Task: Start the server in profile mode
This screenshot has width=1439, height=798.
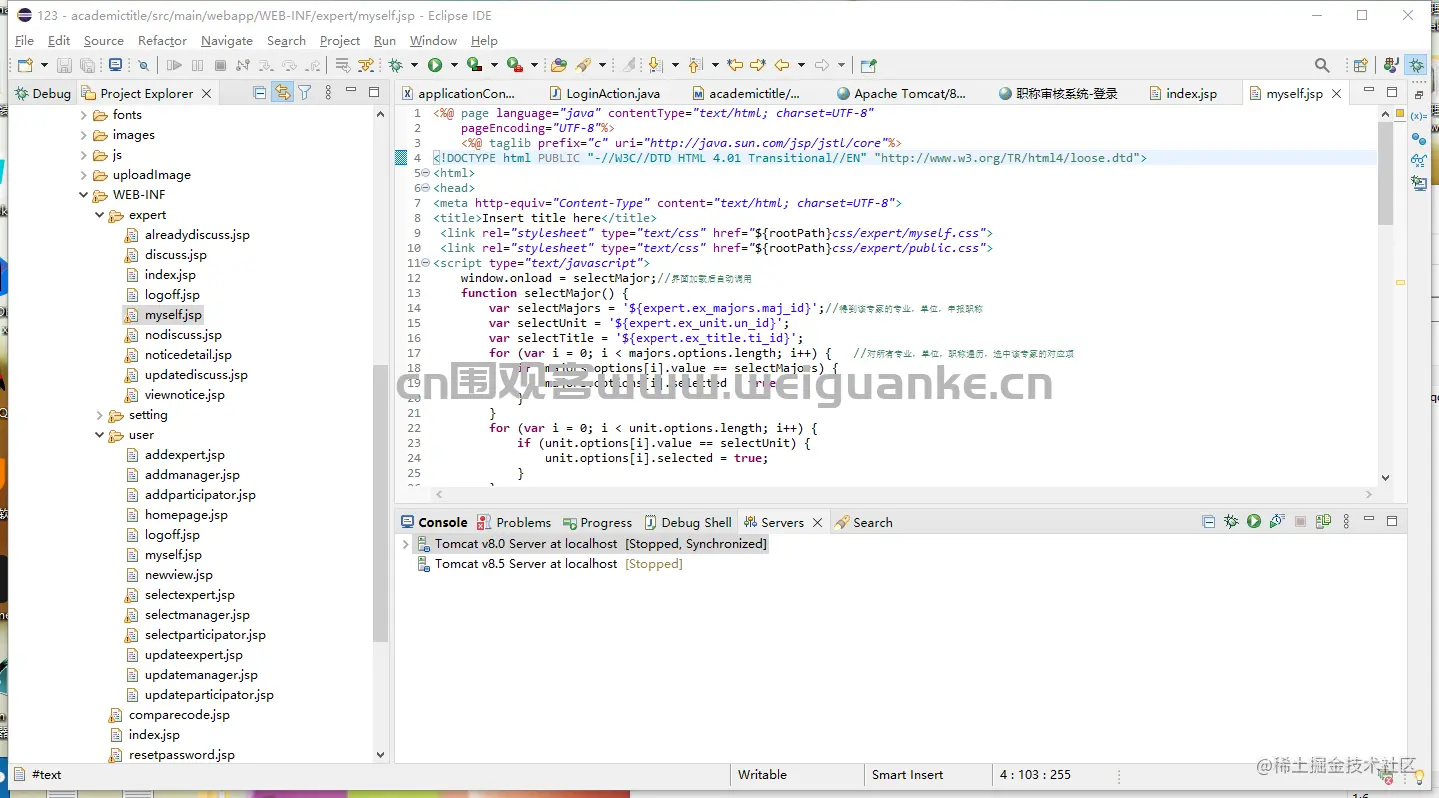Action: click(1277, 522)
